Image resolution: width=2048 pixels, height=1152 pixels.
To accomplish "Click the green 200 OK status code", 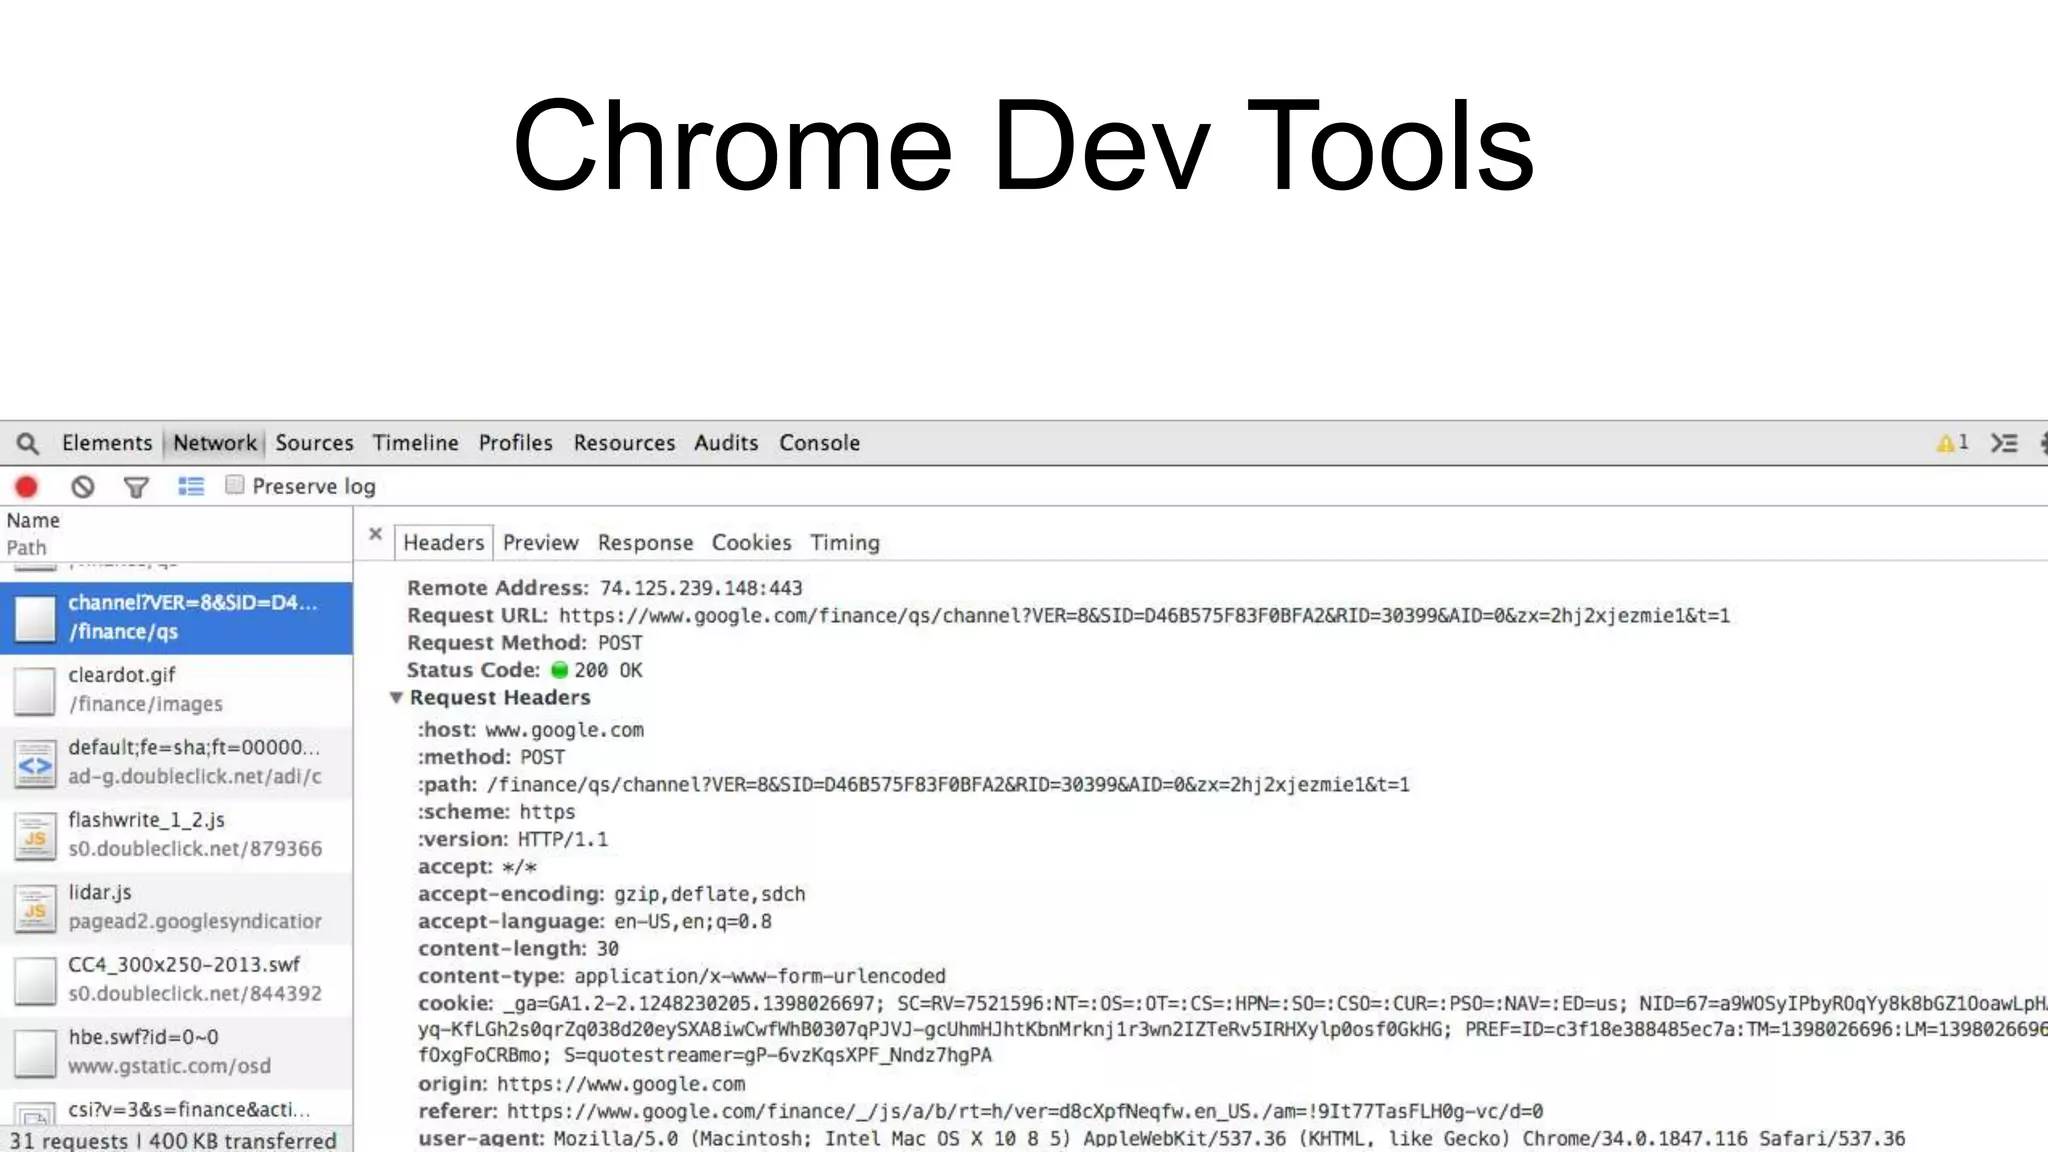I will 597,671.
